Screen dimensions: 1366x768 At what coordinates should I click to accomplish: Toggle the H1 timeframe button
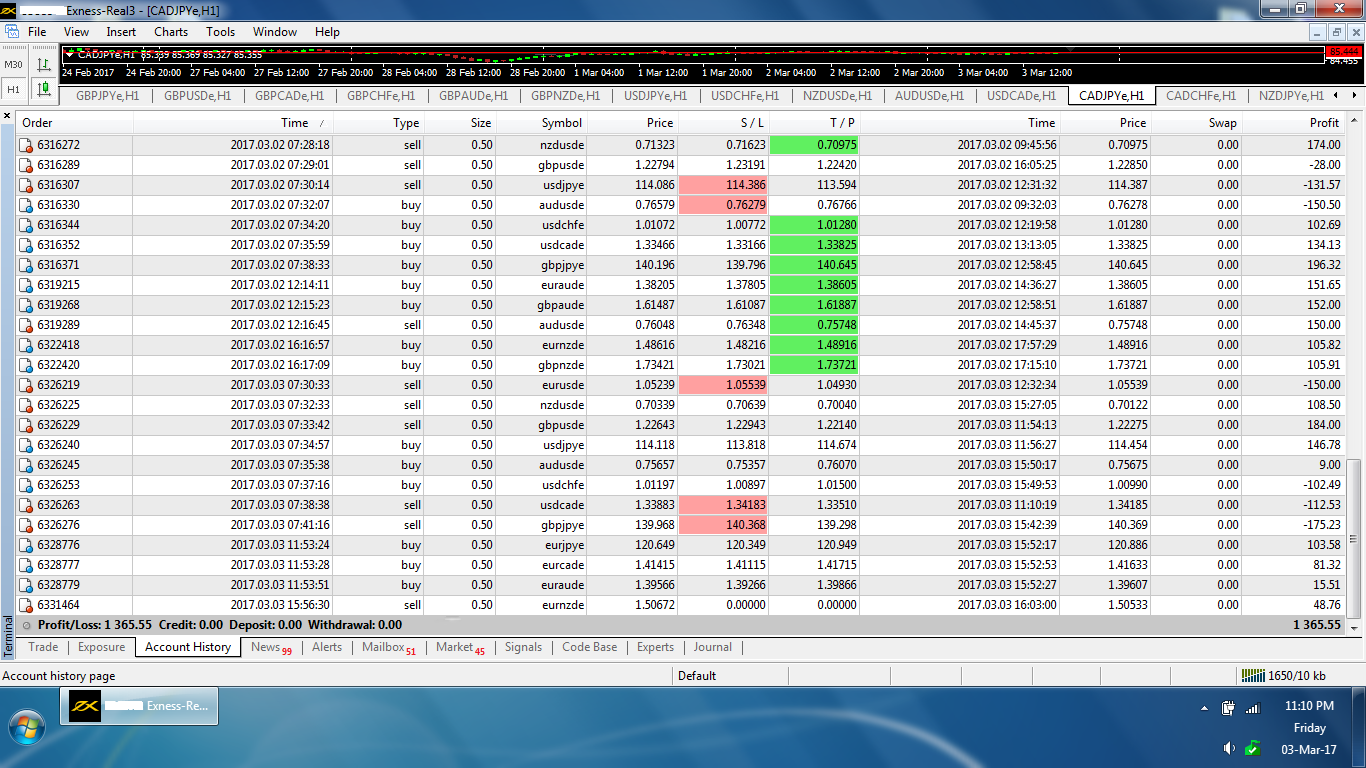coord(13,89)
